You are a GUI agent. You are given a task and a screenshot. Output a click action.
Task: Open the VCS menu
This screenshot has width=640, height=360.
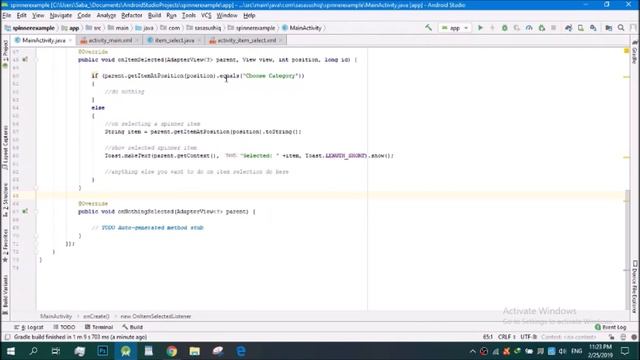[x=206, y=16]
